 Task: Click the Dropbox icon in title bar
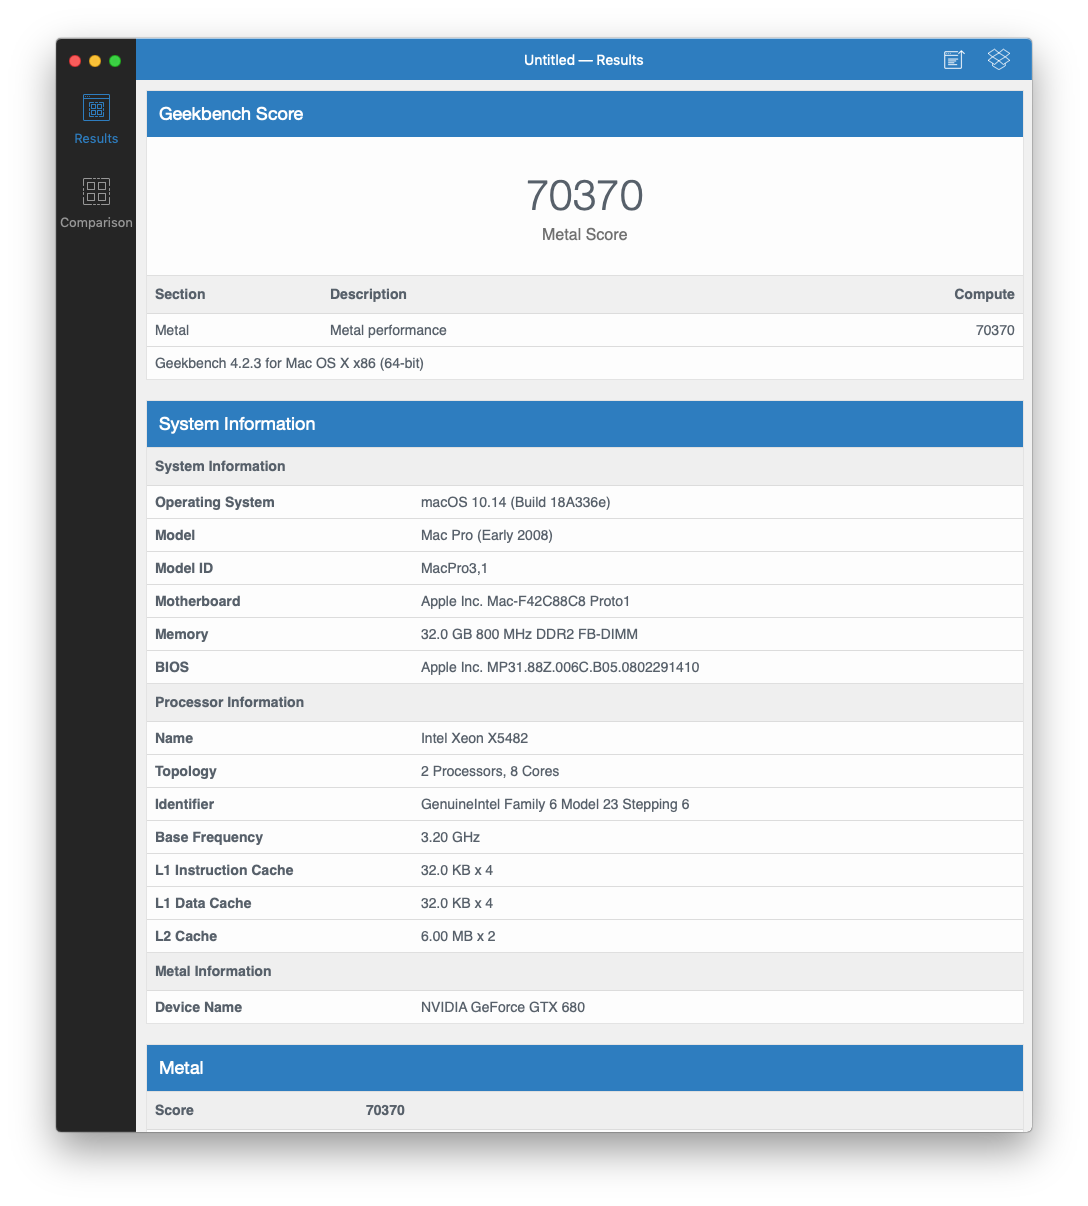tap(999, 60)
